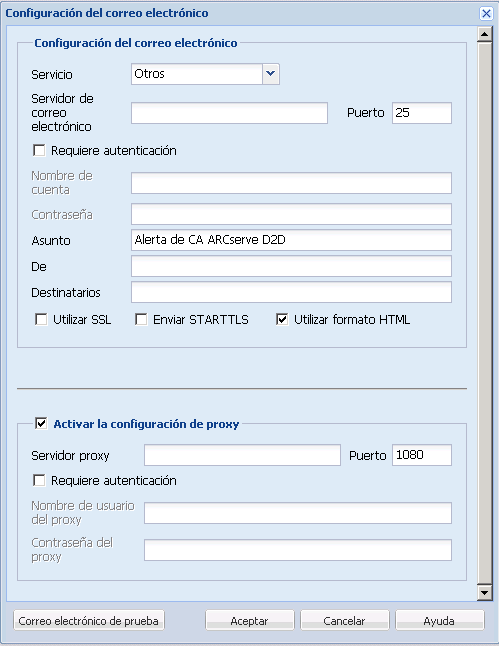Close the dialog with the X icon
This screenshot has height=646, width=499.
point(486,13)
